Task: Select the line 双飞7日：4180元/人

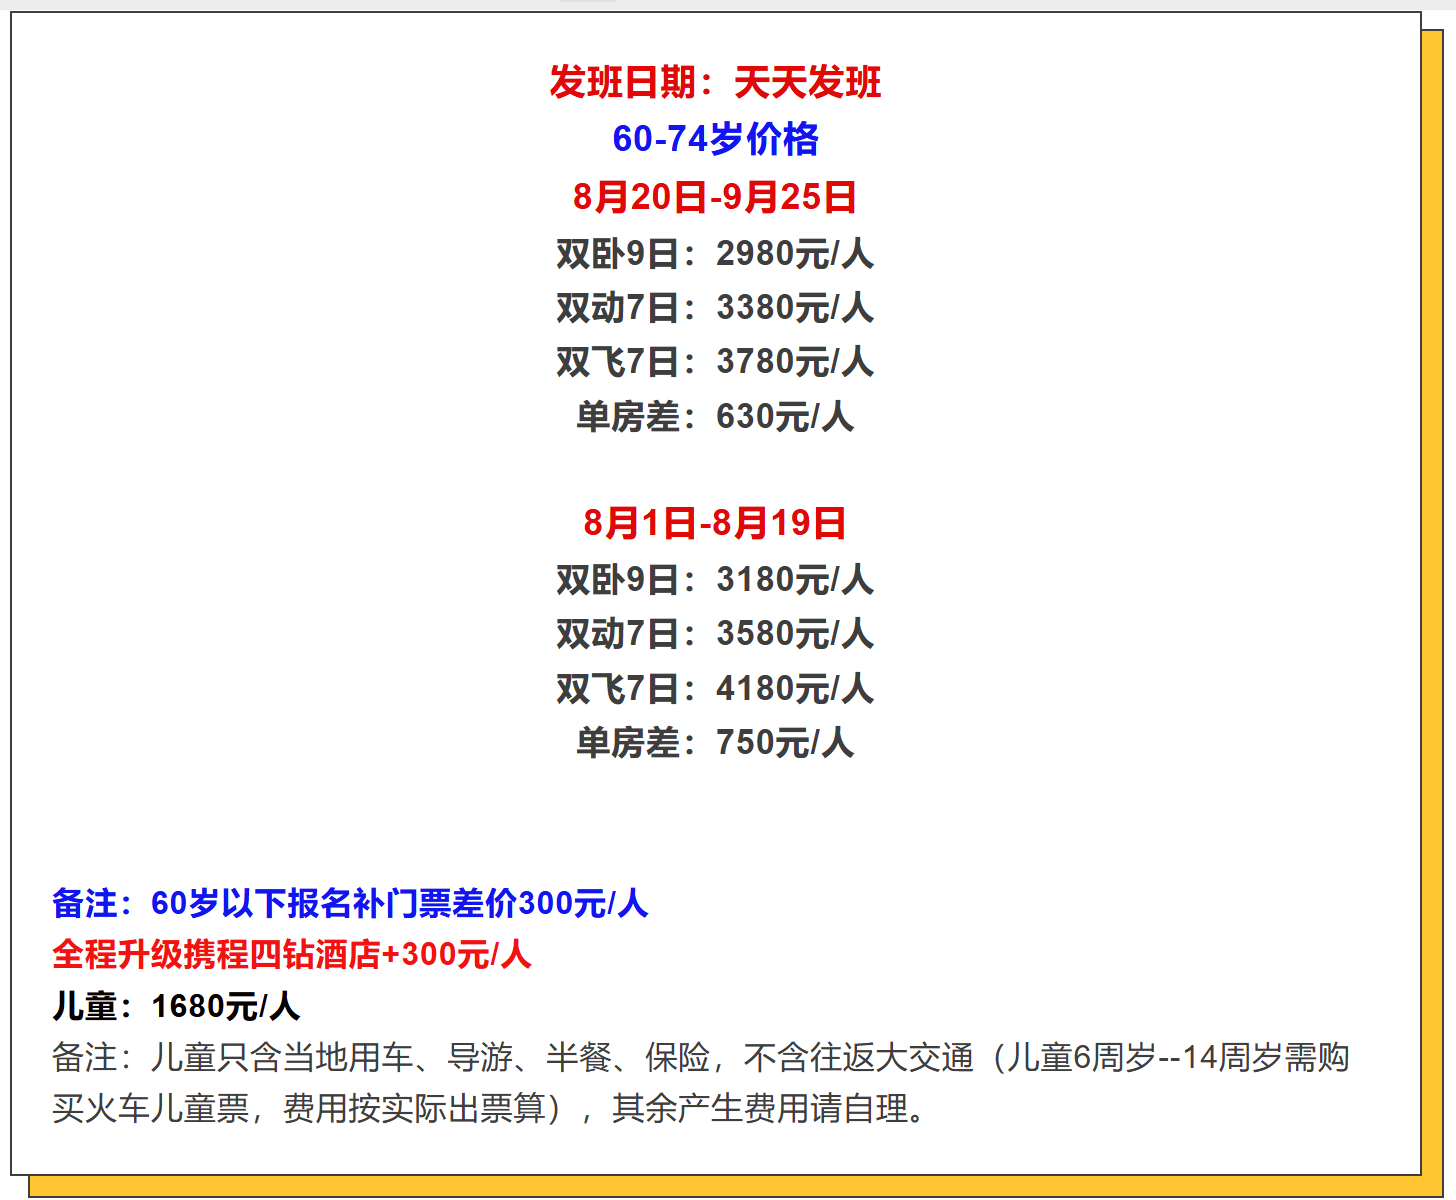Action: pos(715,689)
